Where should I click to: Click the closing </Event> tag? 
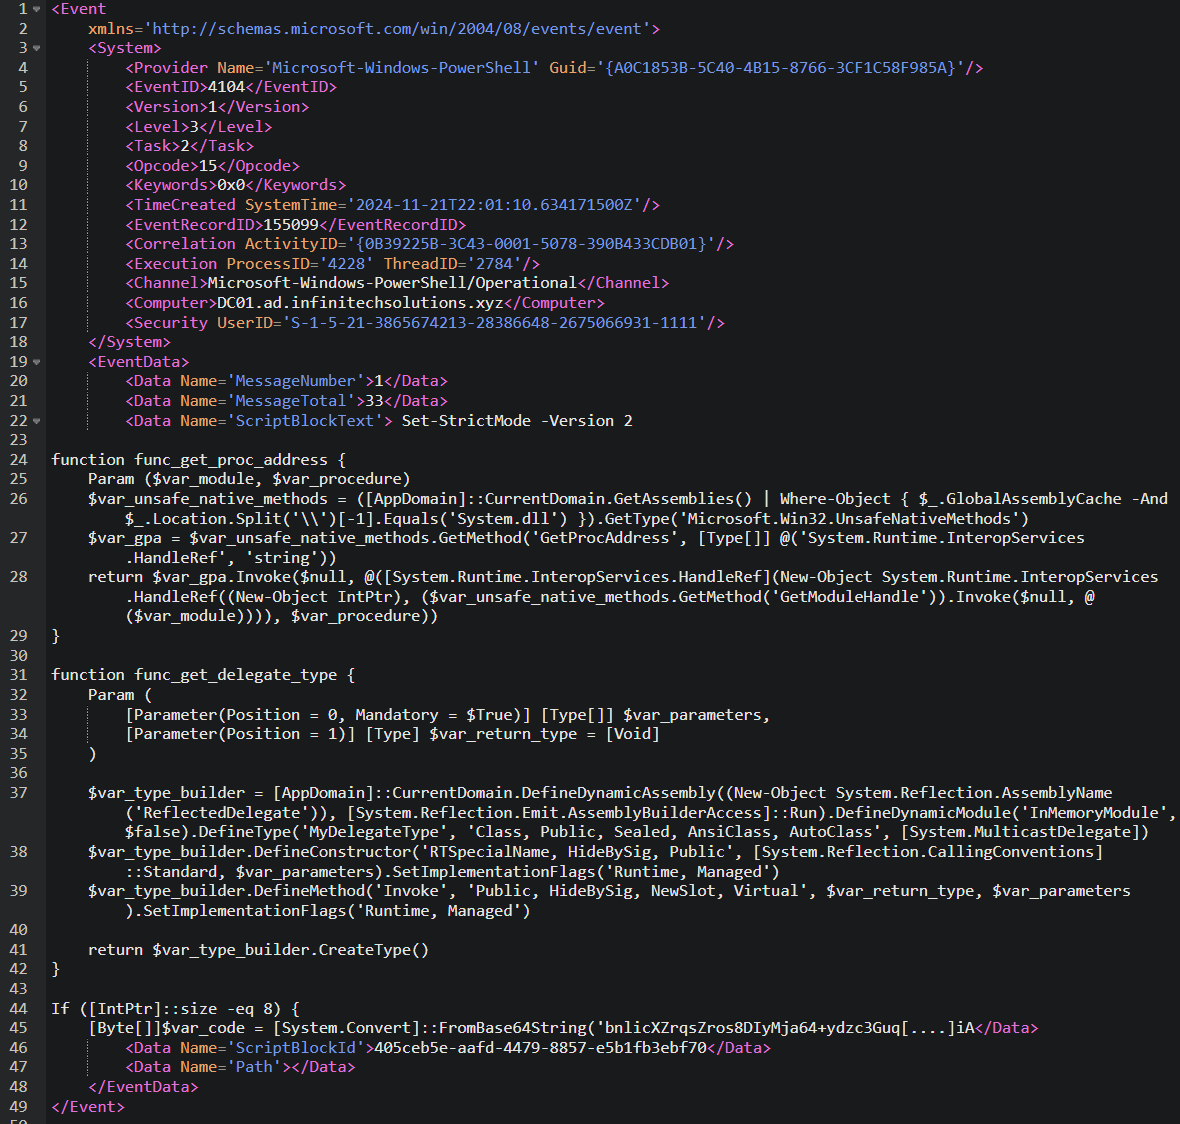click(88, 1107)
